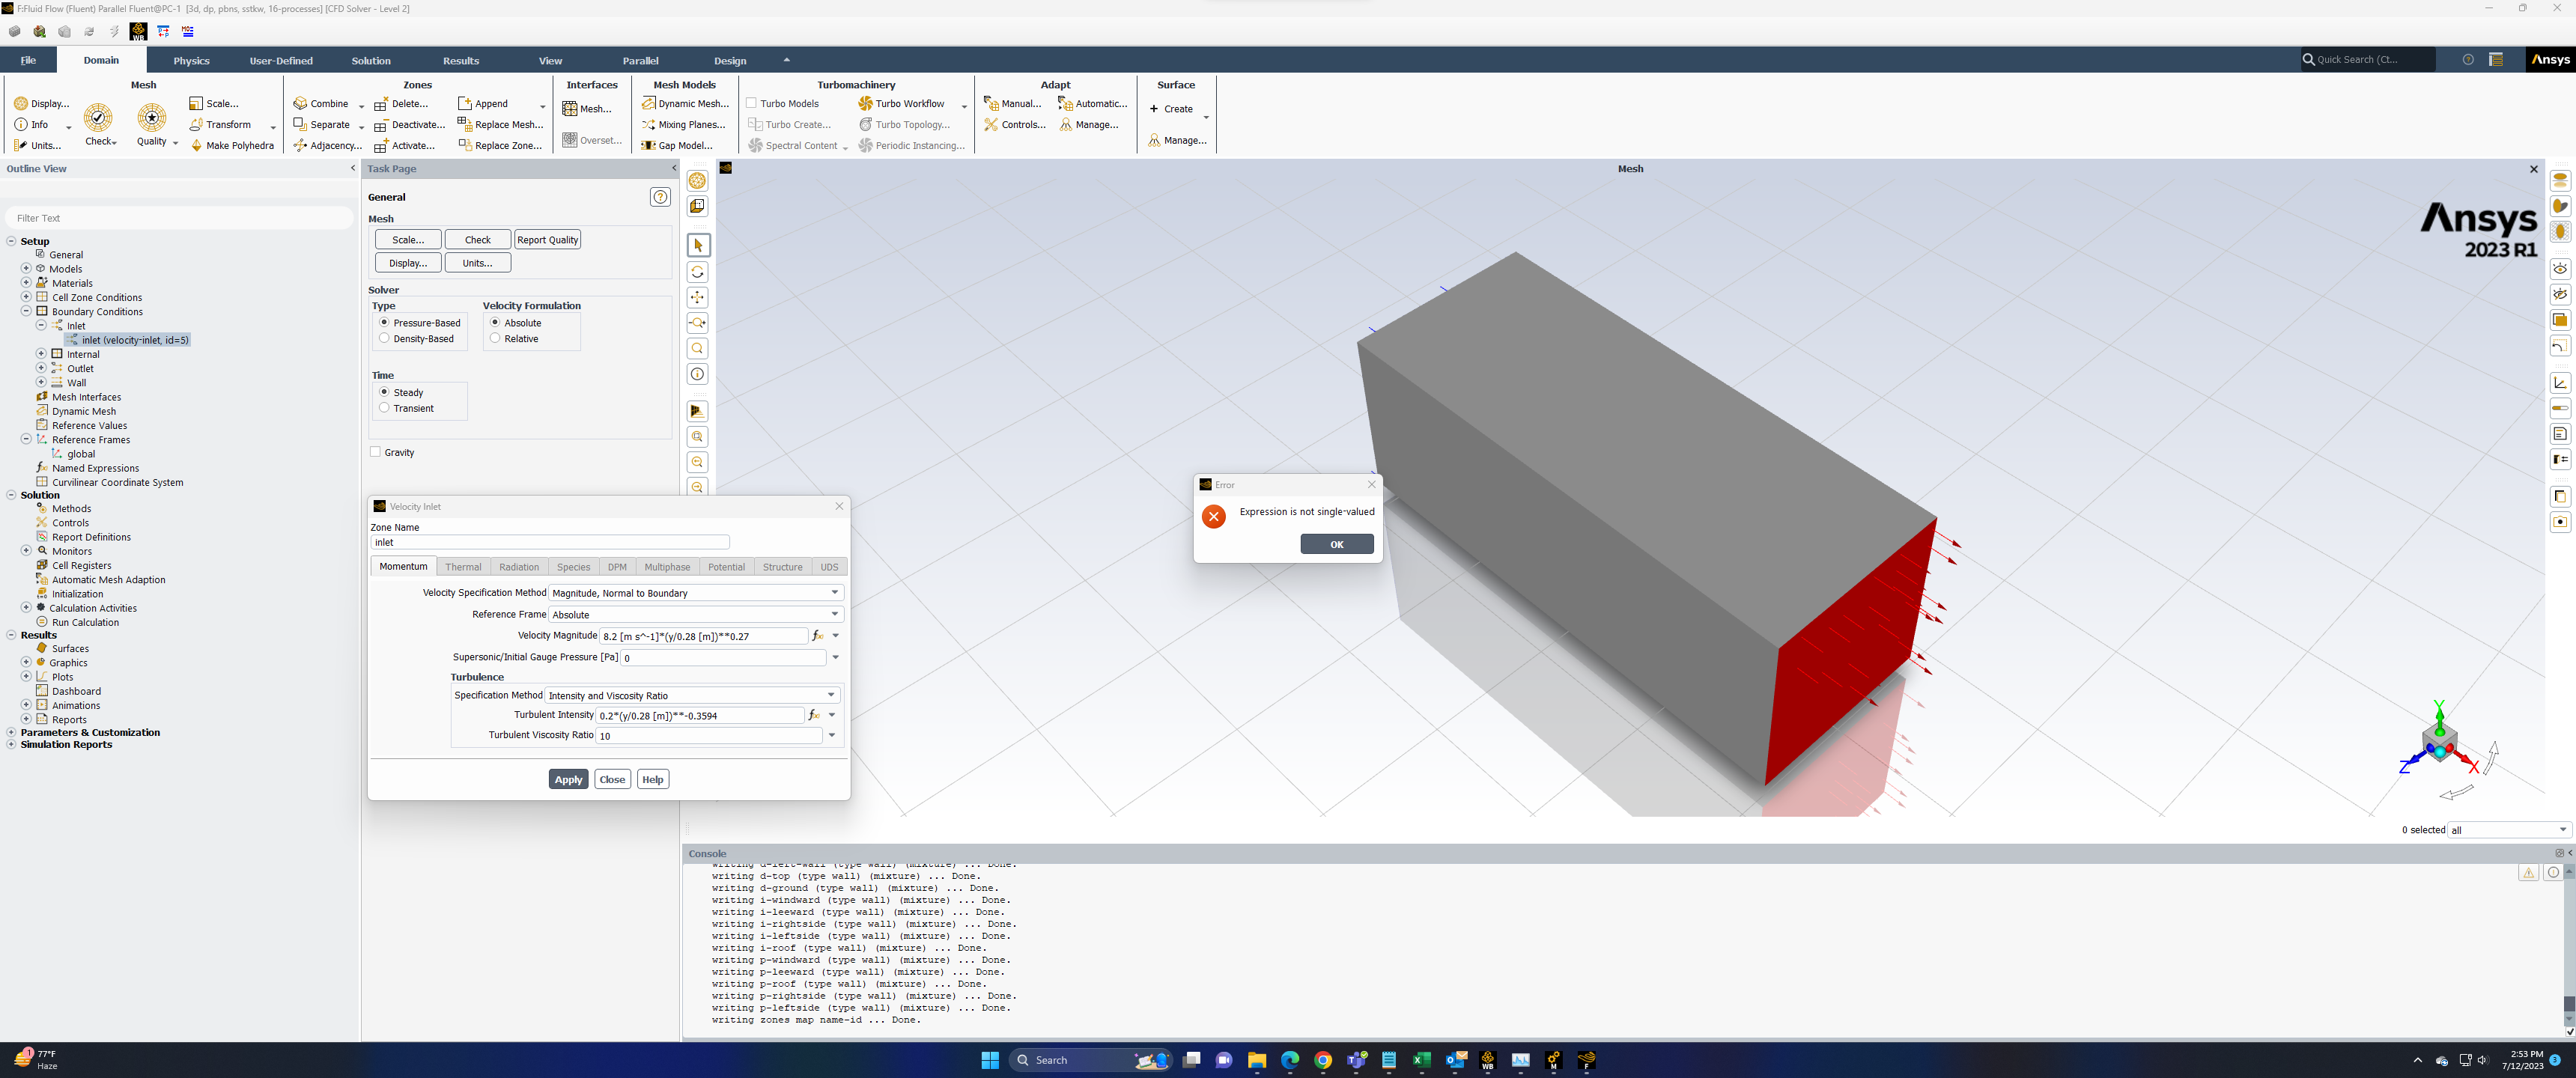The height and width of the screenshot is (1078, 2576).
Task: Open Dynamic Mesh models icon
Action: point(648,104)
